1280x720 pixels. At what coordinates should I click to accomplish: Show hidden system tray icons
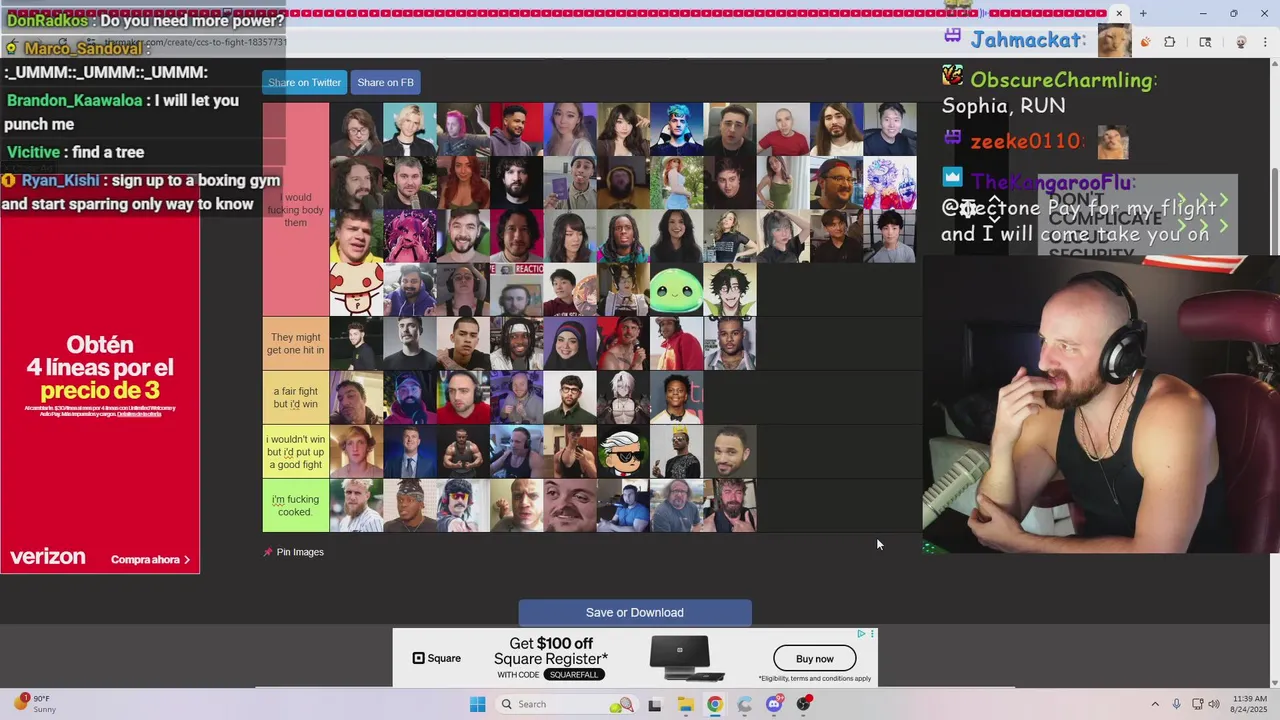coord(1155,704)
